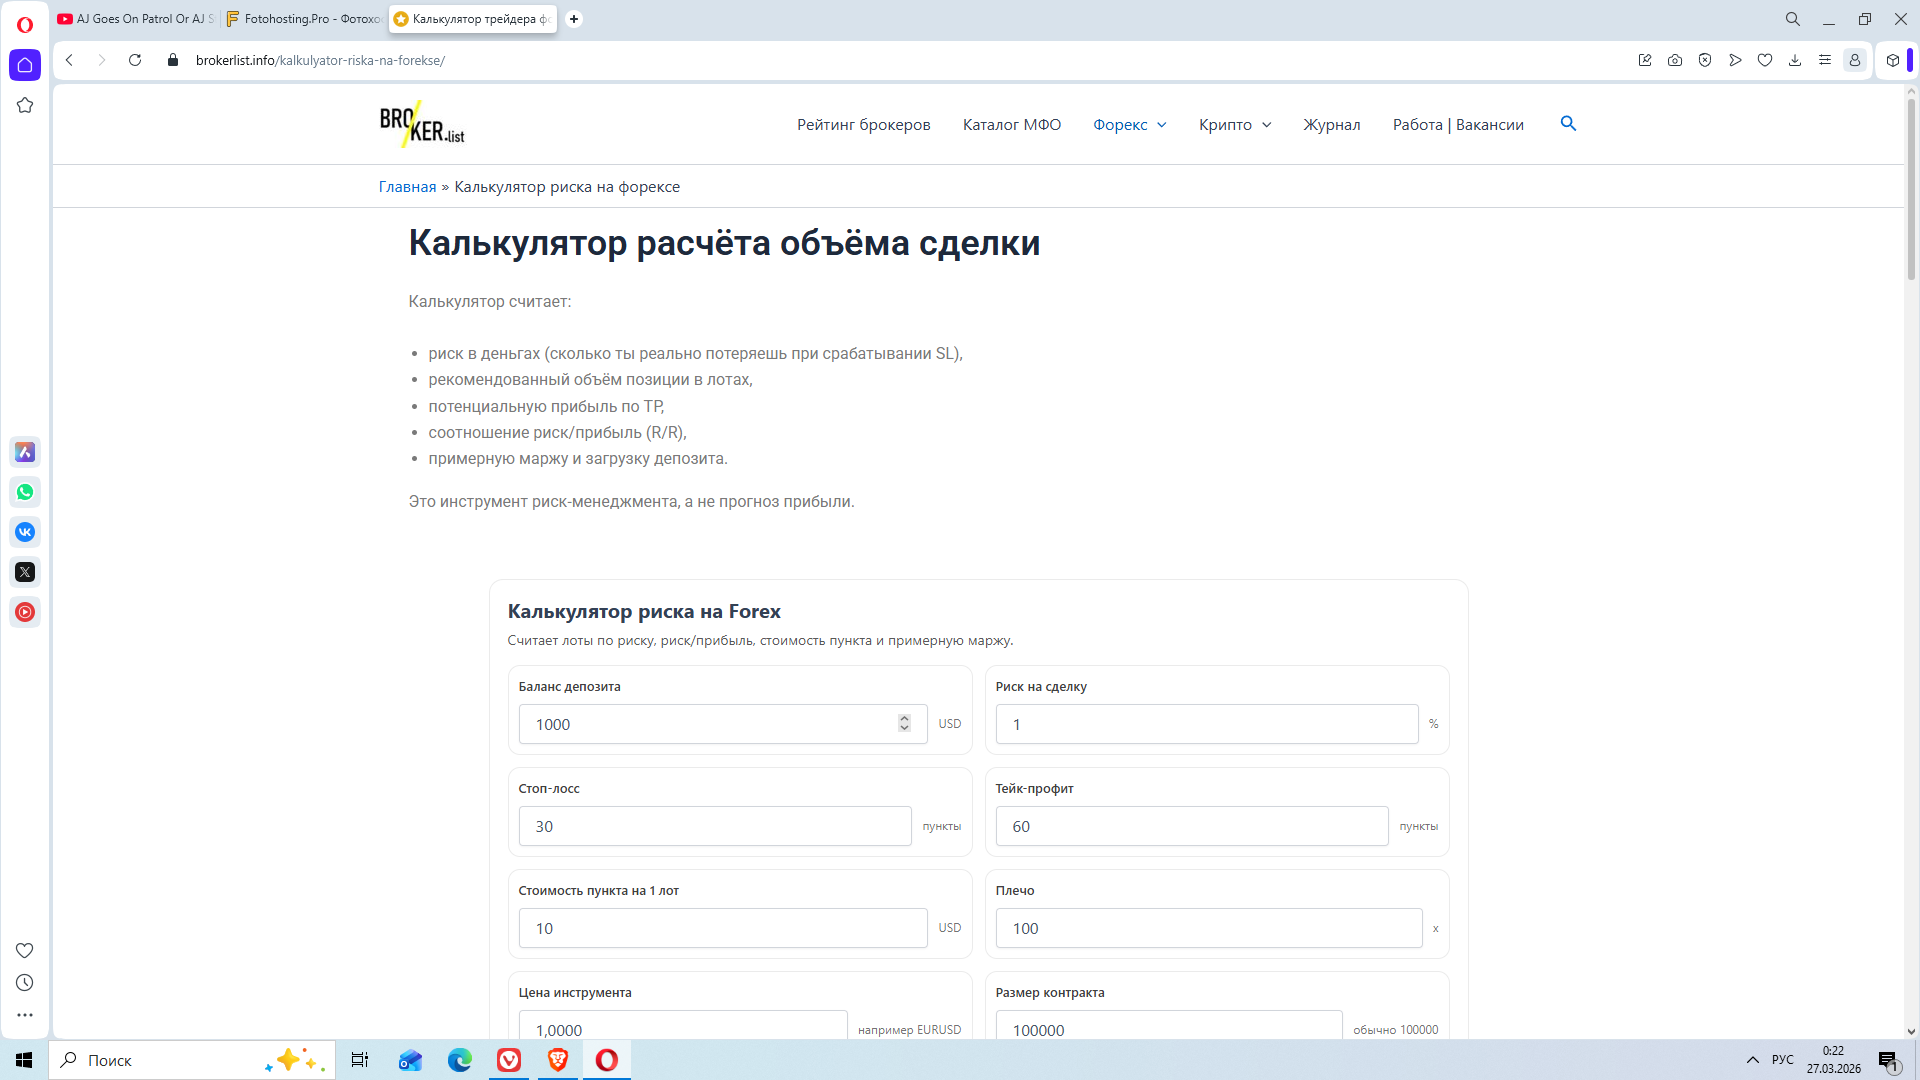The image size is (1920, 1080).
Task: Reload the current page
Action: (x=135, y=60)
